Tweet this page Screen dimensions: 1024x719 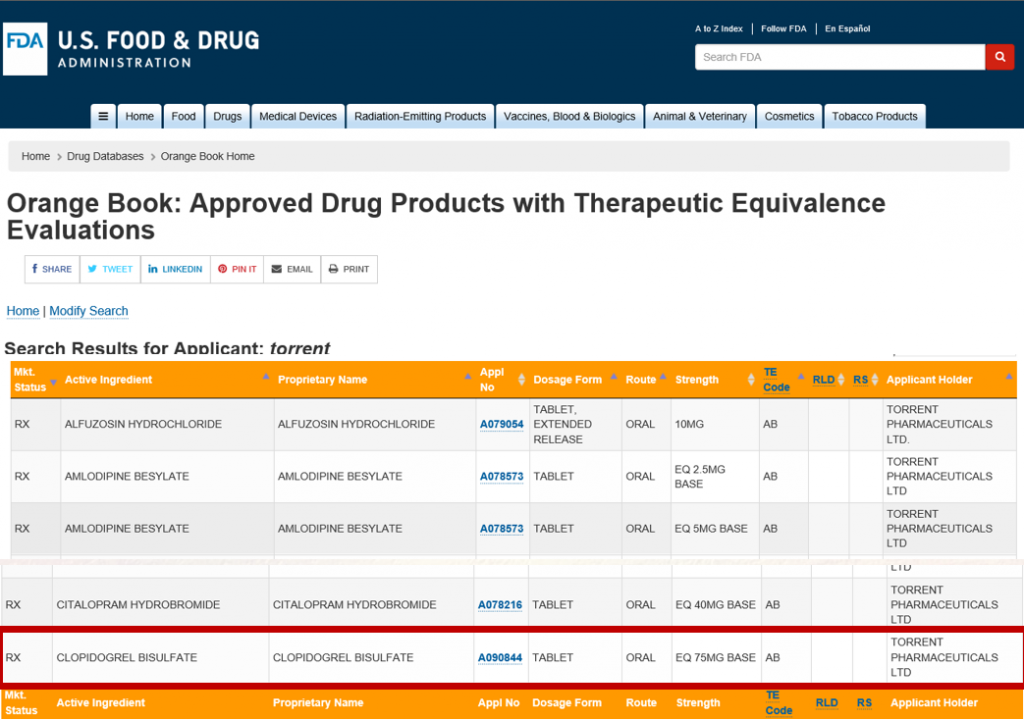[x=110, y=269]
